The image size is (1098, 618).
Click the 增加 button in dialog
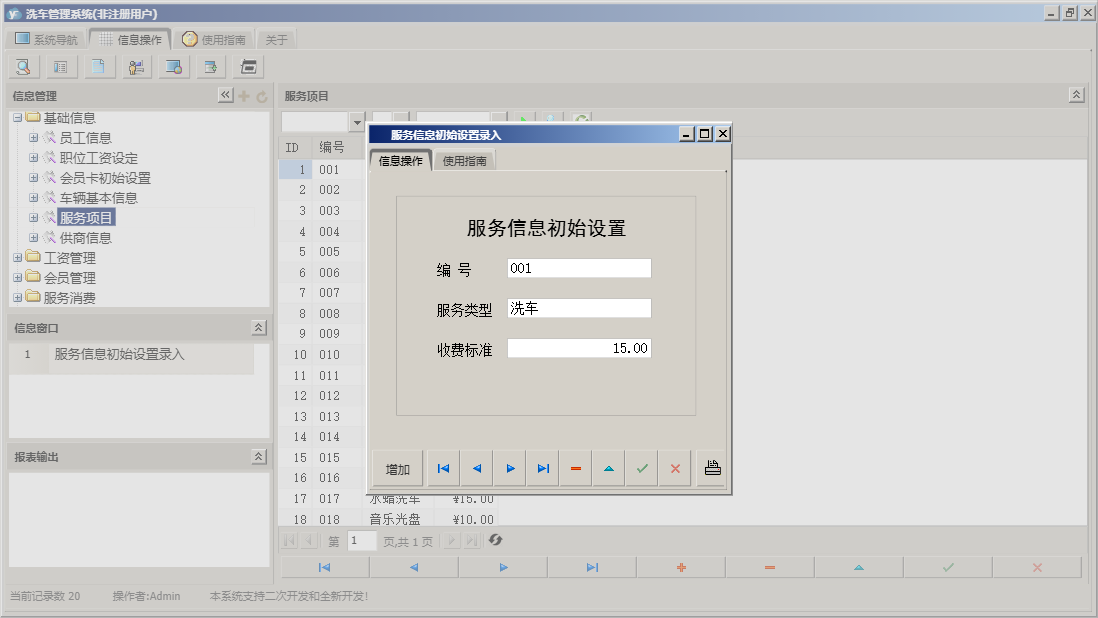[x=397, y=469]
